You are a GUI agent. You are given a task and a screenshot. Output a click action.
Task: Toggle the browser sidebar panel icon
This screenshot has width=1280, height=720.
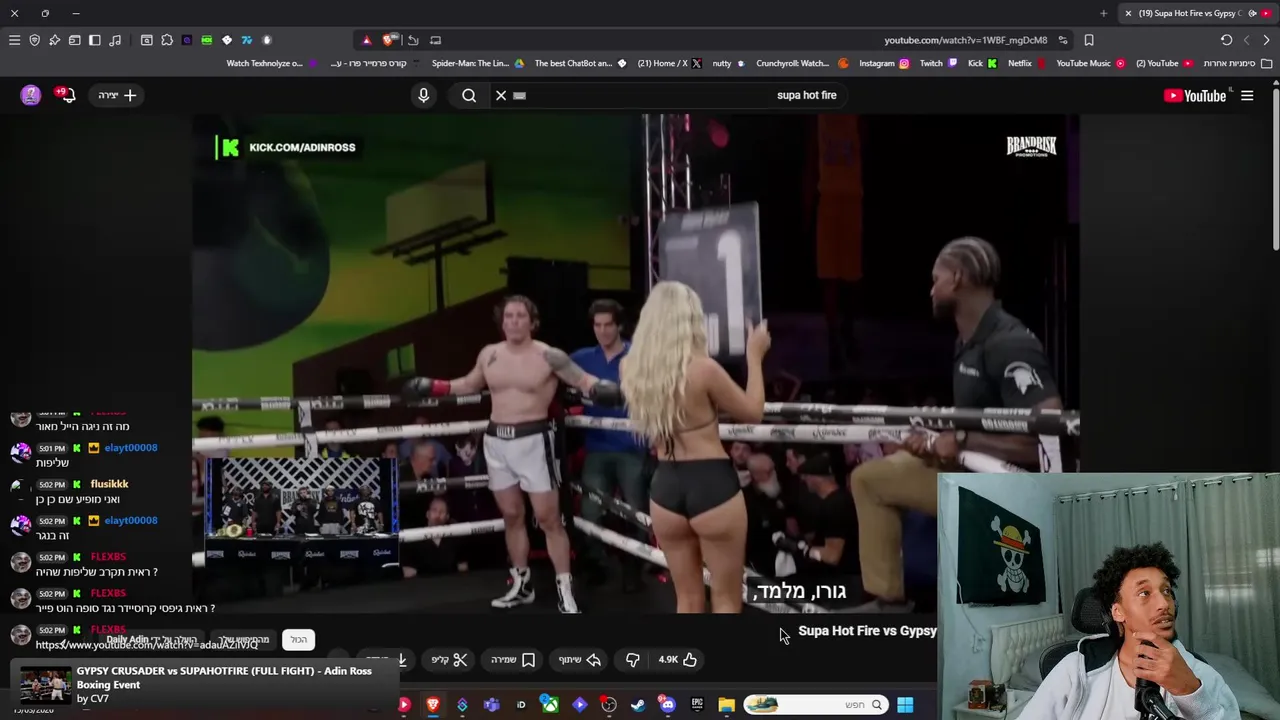(x=95, y=40)
